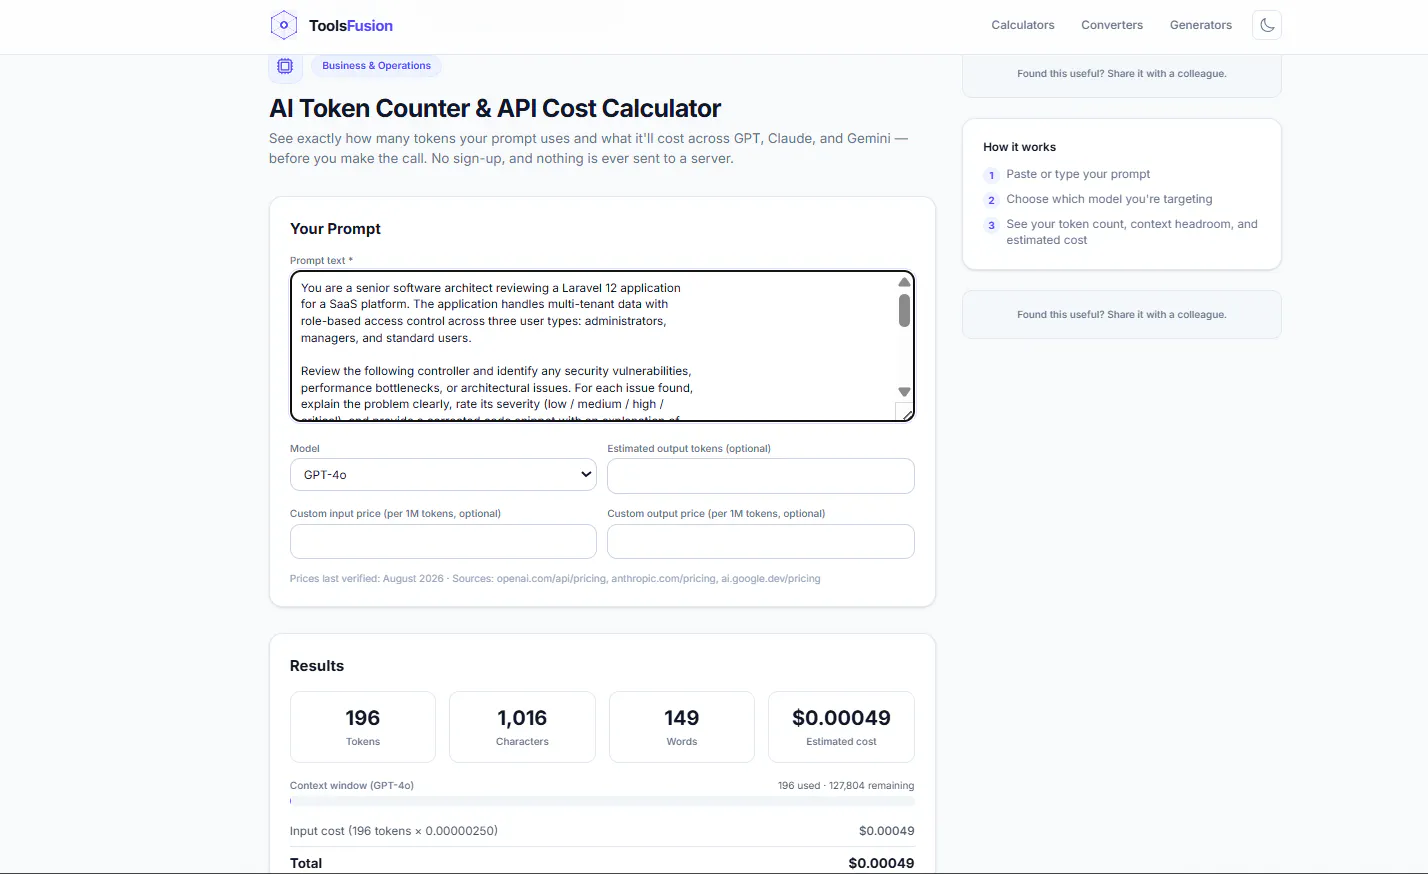Image resolution: width=1428 pixels, height=874 pixels.
Task: Click inside the Prompt text area
Action: pos(594,346)
